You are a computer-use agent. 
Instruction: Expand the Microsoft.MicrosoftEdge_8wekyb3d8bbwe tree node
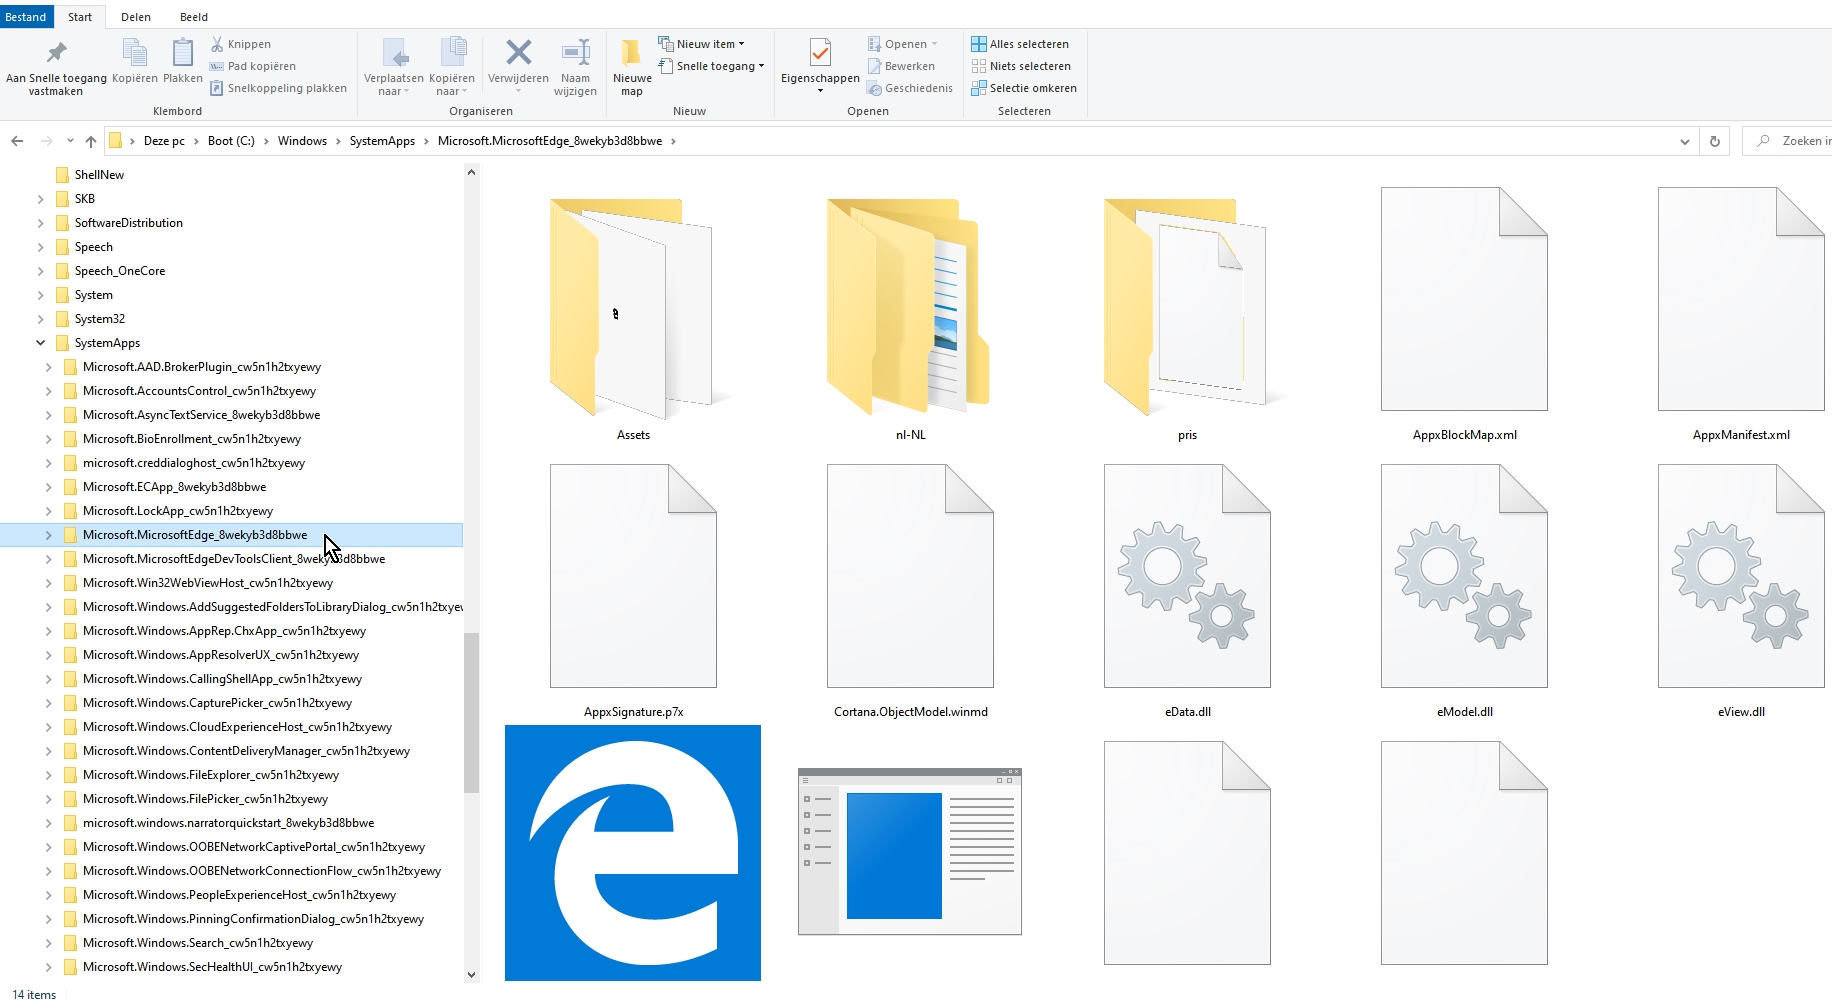pyautogui.click(x=48, y=535)
